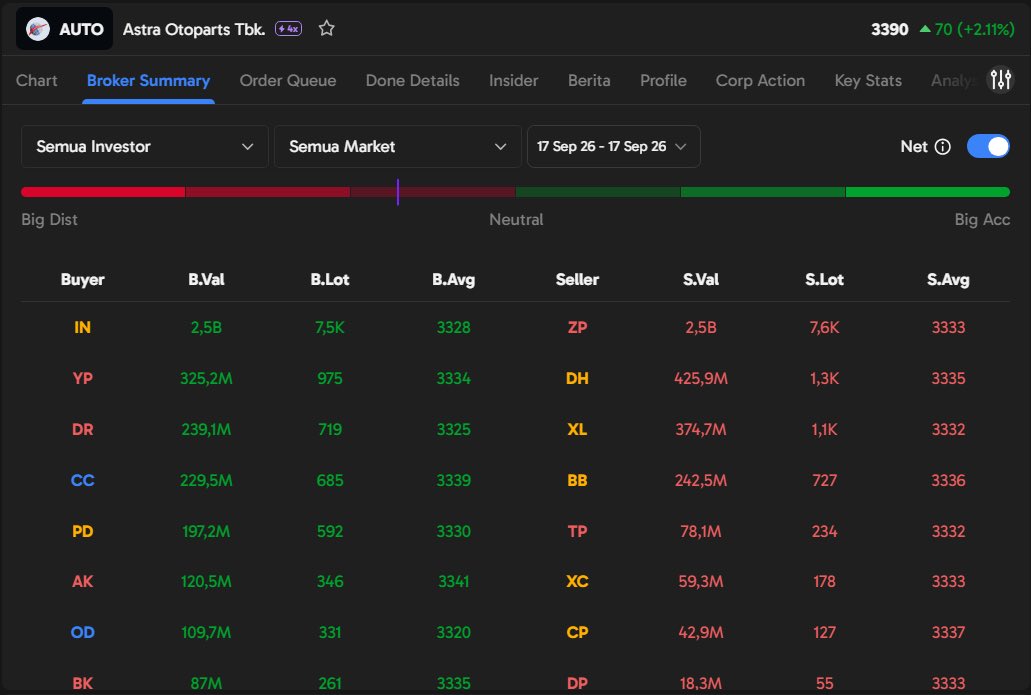
Task: Sort by the Buyer column header
Action: click(83, 279)
